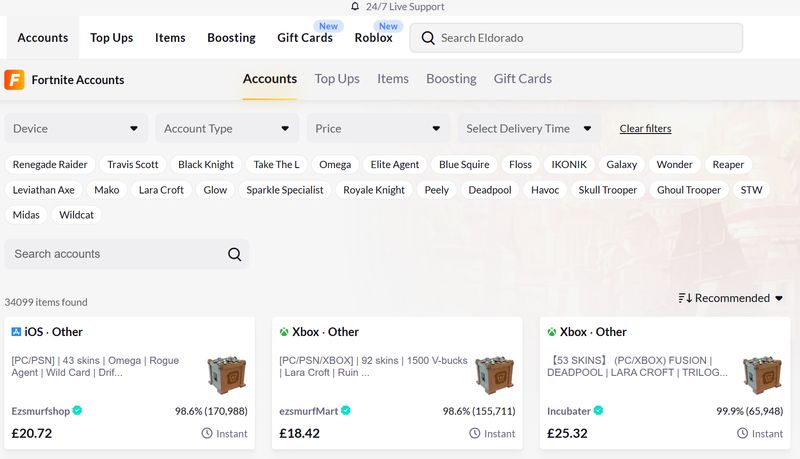Filter by Reaper tag
This screenshot has width=800, height=459.
click(x=728, y=164)
